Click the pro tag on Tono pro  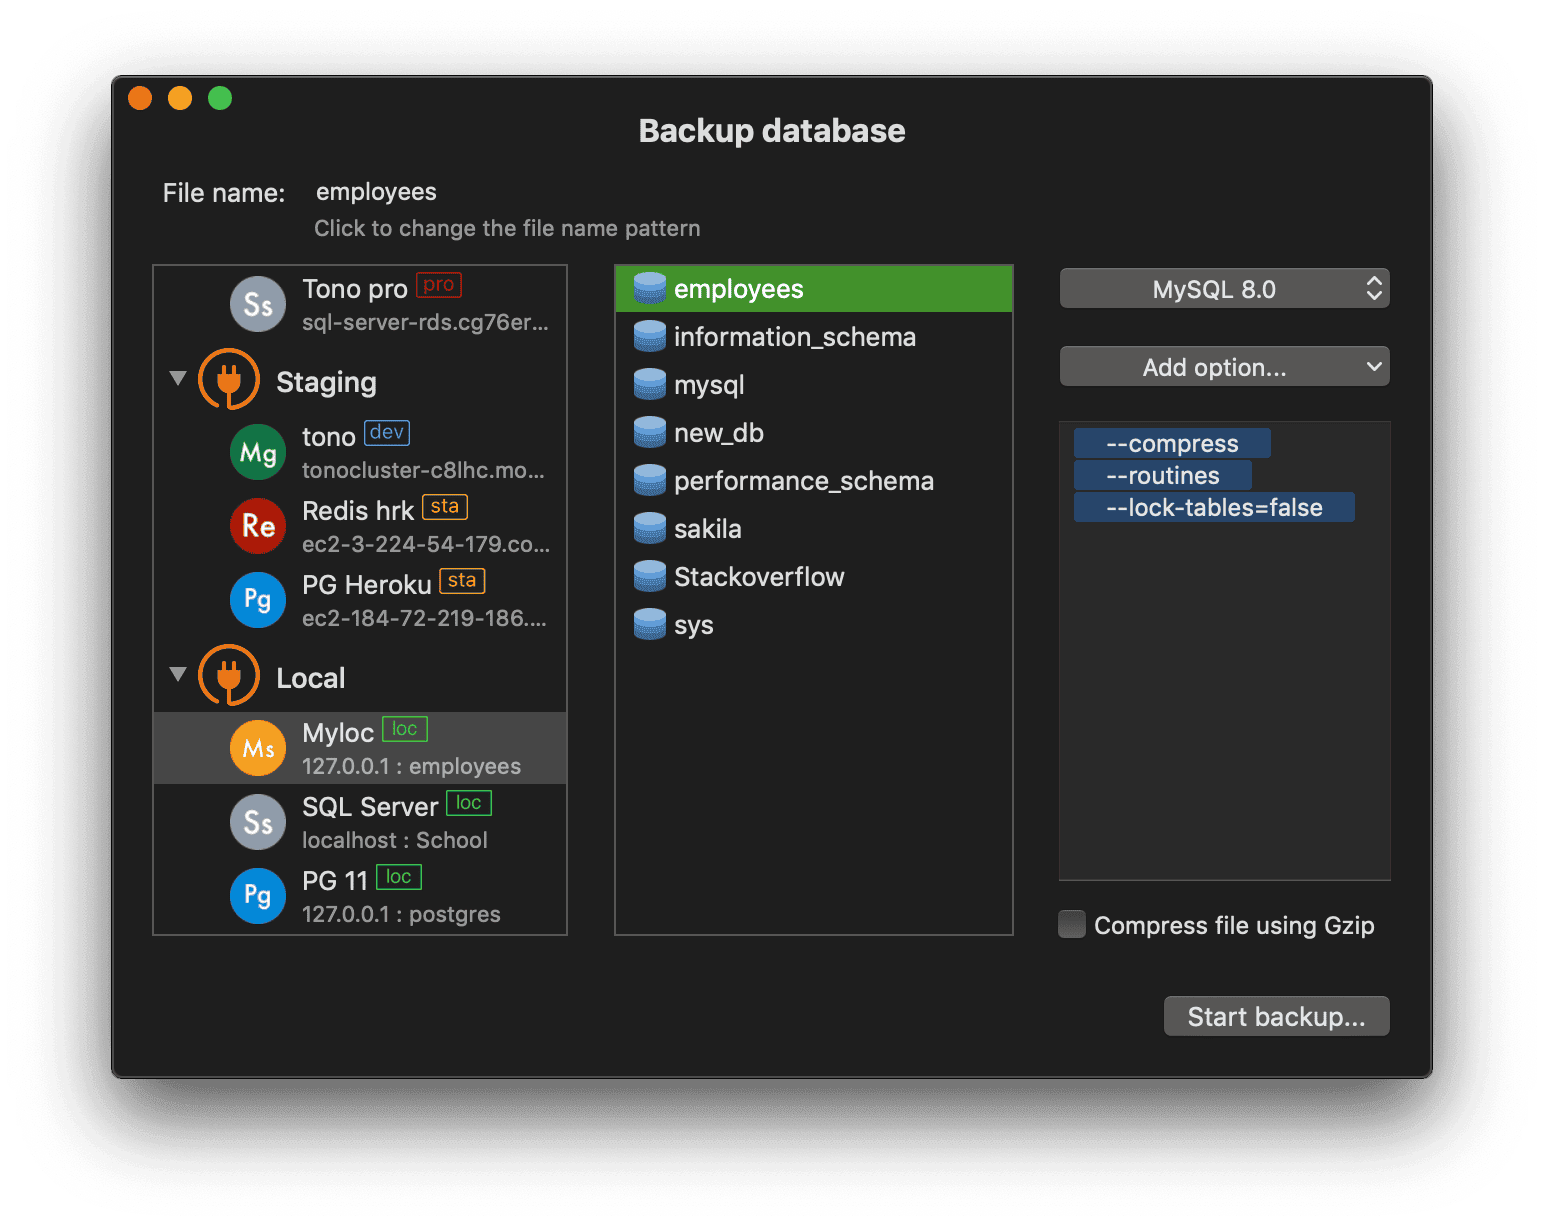(438, 285)
